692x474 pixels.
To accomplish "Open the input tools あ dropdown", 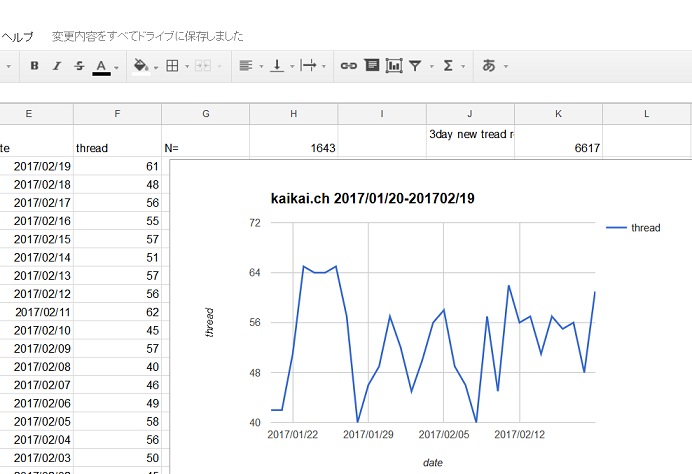I will pos(489,66).
